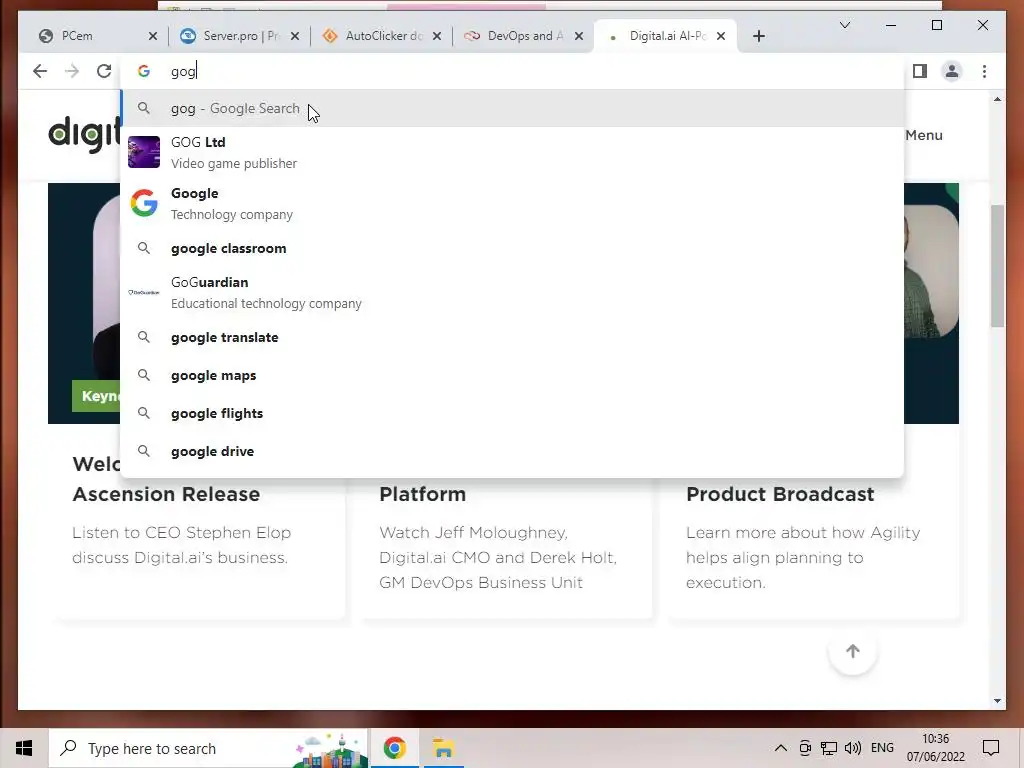Image resolution: width=1024 pixels, height=768 pixels.
Task: Switch to the PCem tab
Action: click(x=91, y=37)
